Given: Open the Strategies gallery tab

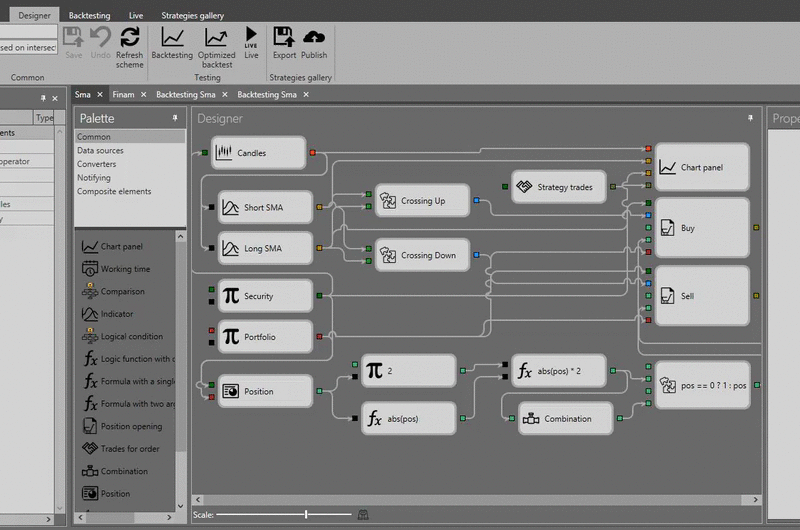Looking at the screenshot, I should tap(192, 16).
